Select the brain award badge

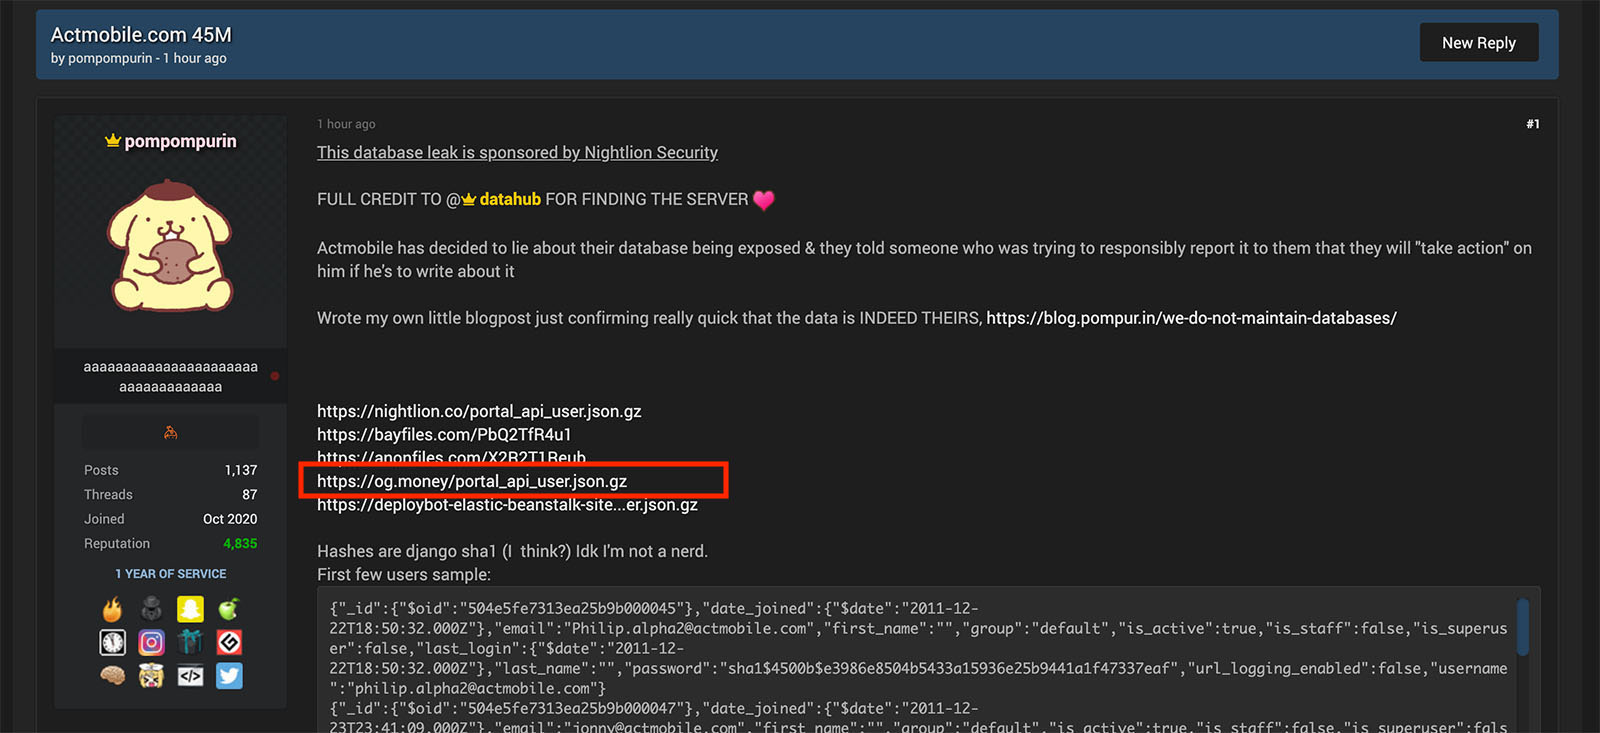coord(112,676)
